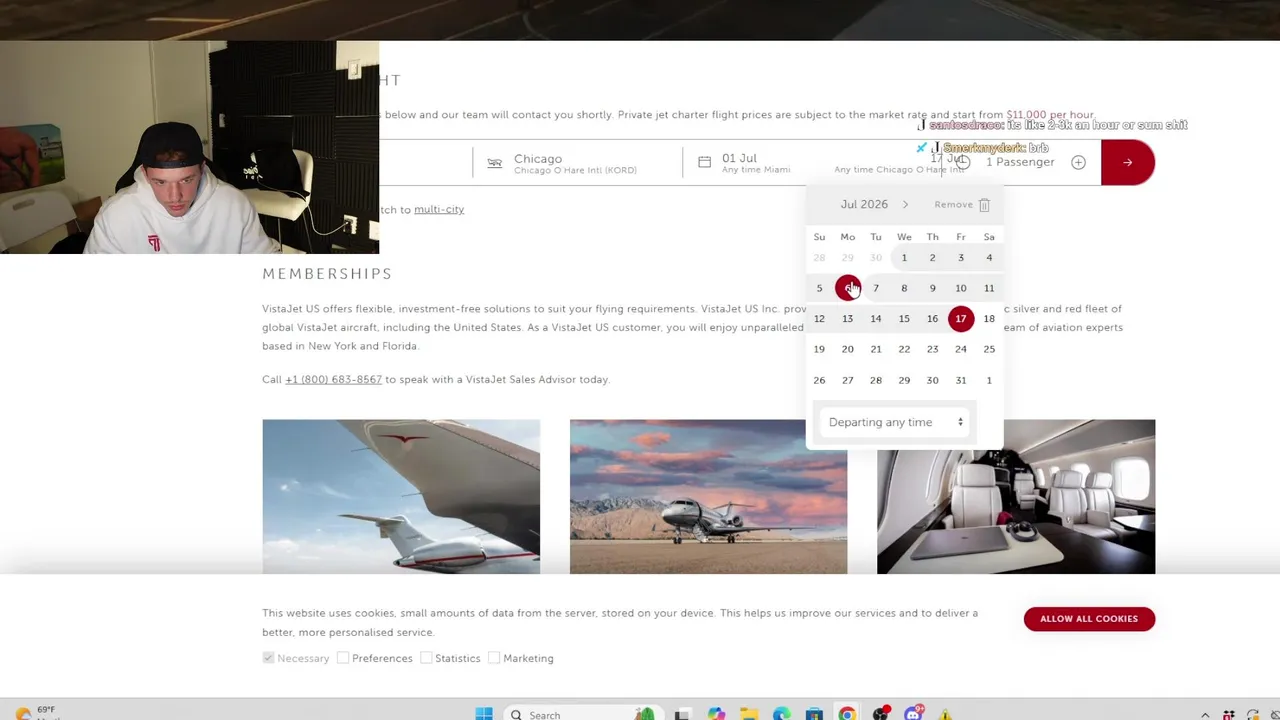The image size is (1280, 720).
Task: Open Discord from the taskbar
Action: [913, 714]
